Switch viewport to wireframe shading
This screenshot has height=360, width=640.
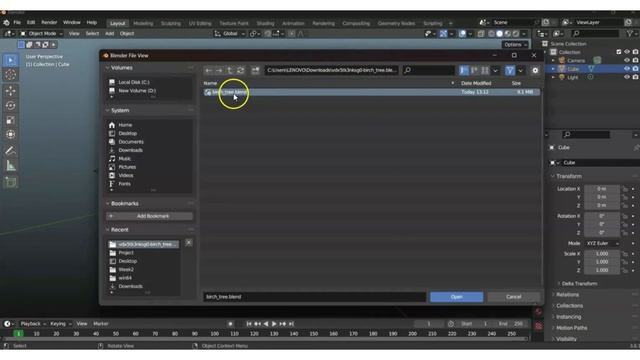coord(491,34)
